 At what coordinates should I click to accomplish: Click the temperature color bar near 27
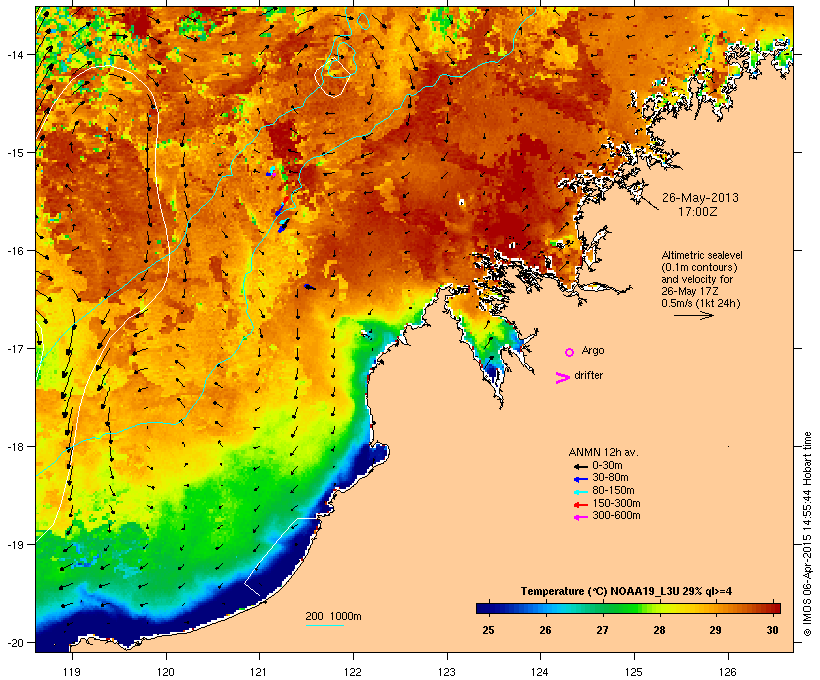coord(602,608)
